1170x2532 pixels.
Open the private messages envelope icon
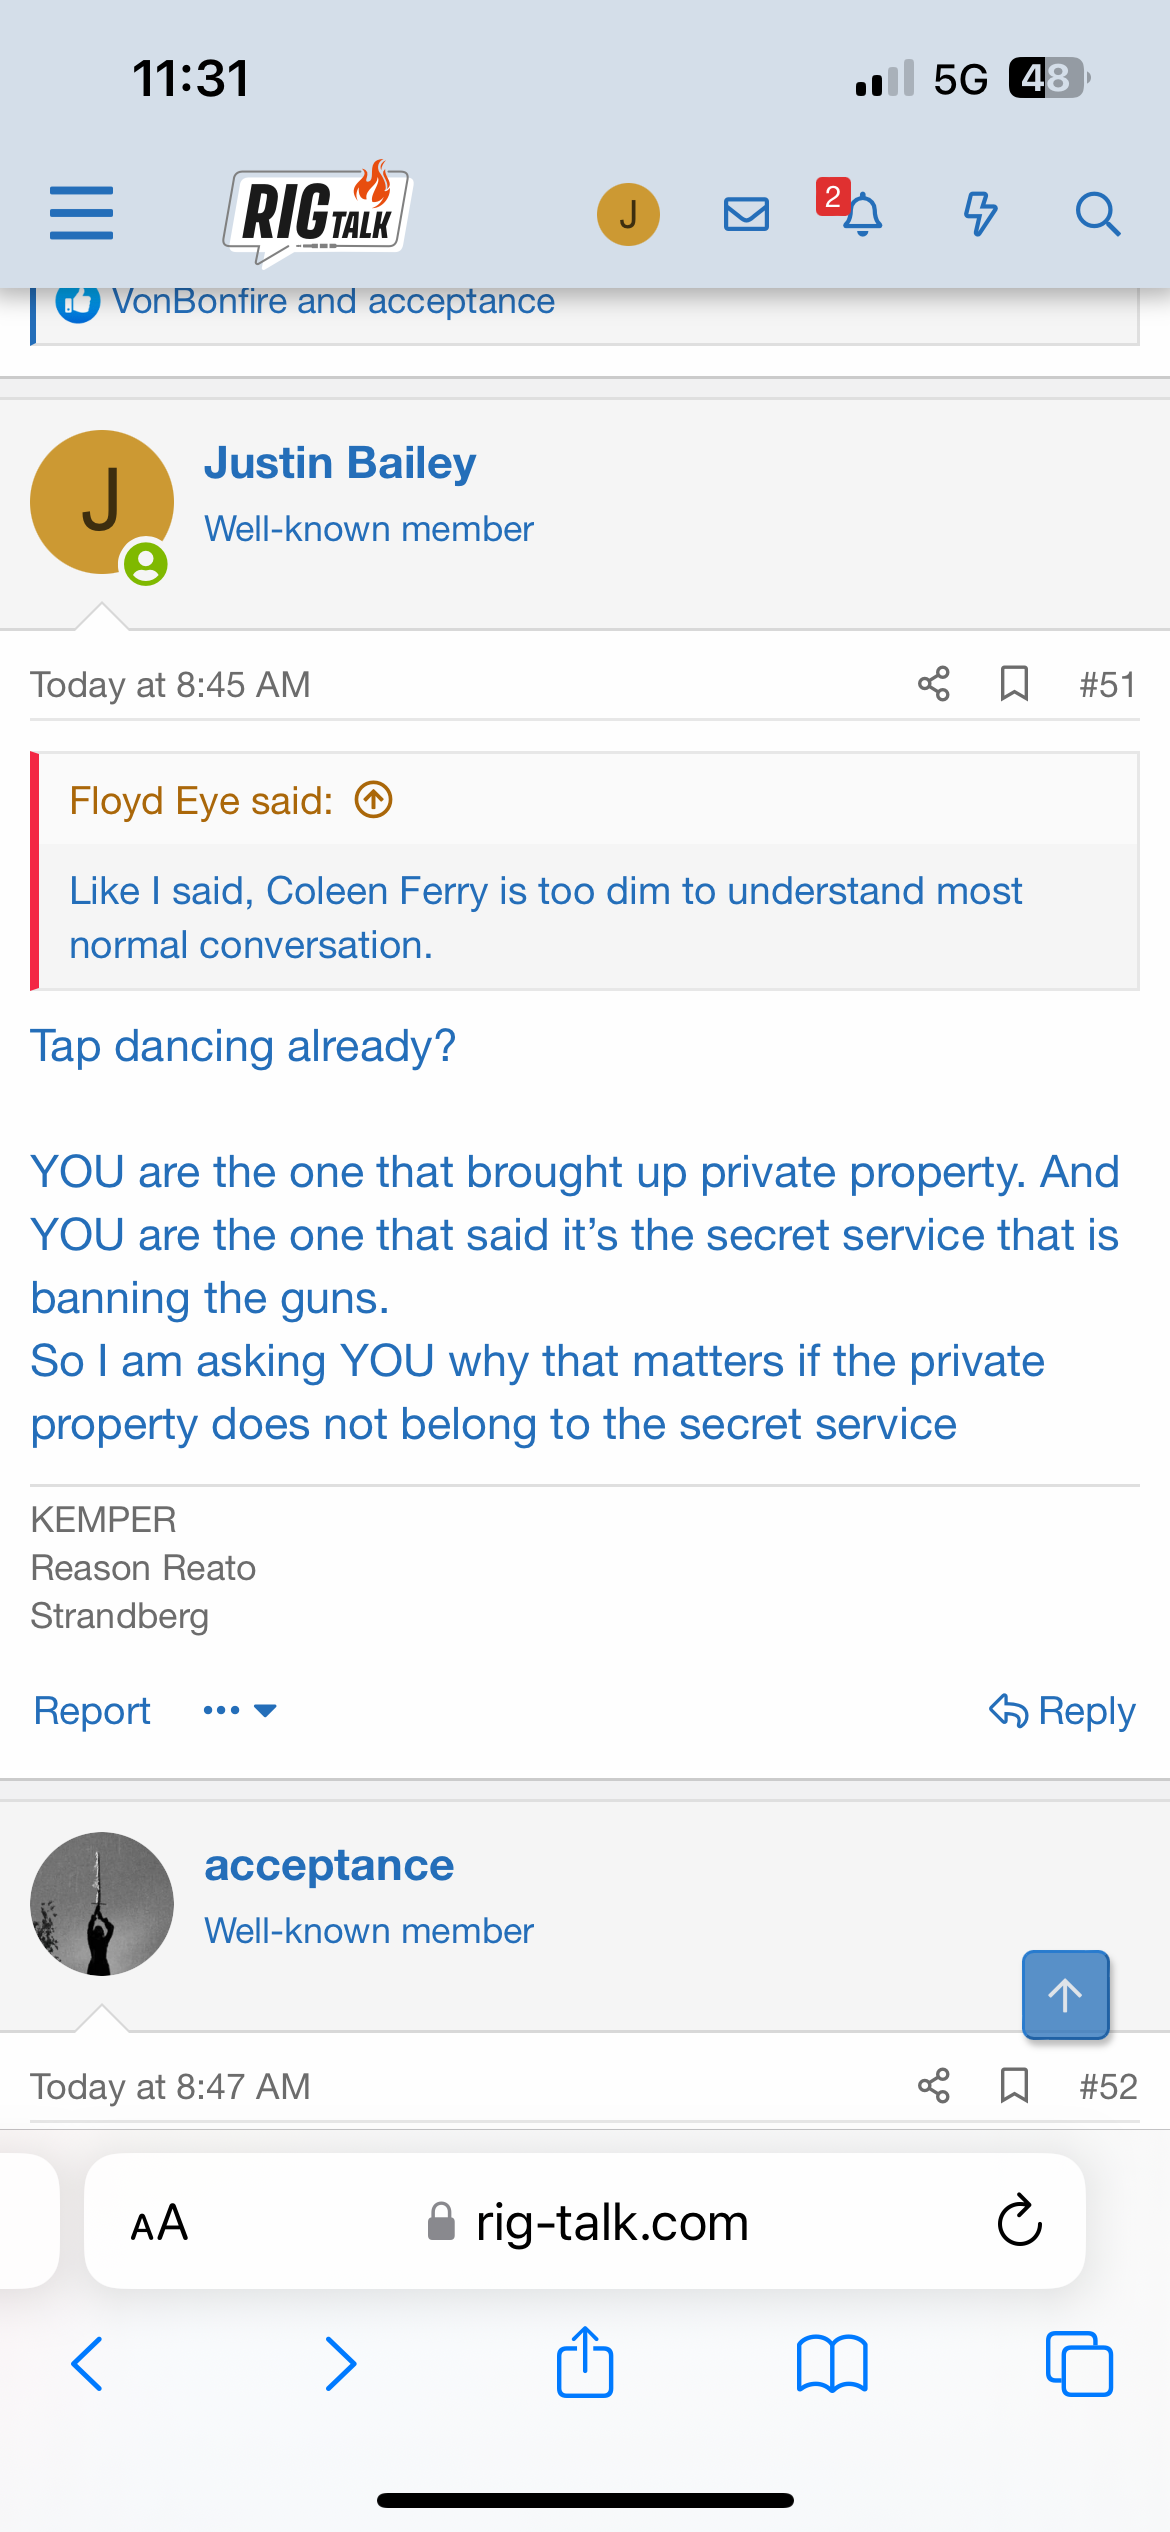[746, 214]
